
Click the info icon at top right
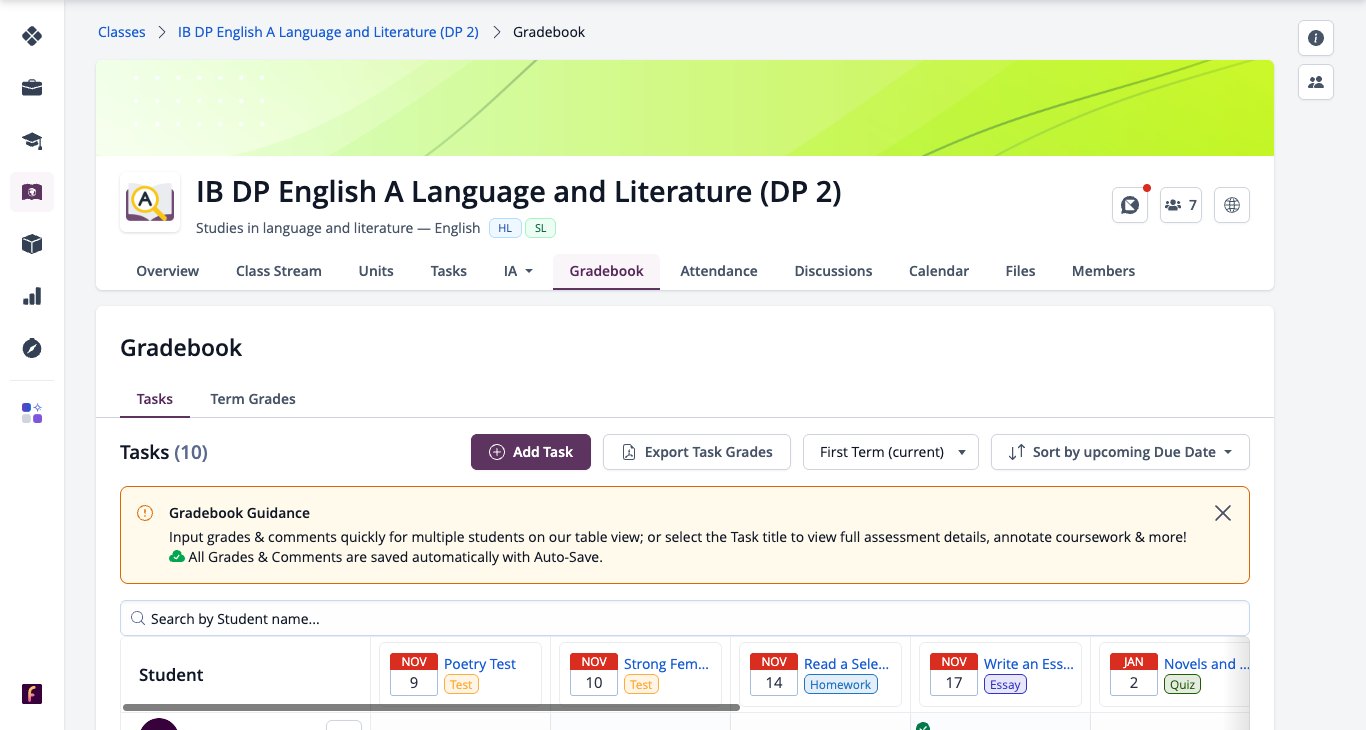(1316, 38)
